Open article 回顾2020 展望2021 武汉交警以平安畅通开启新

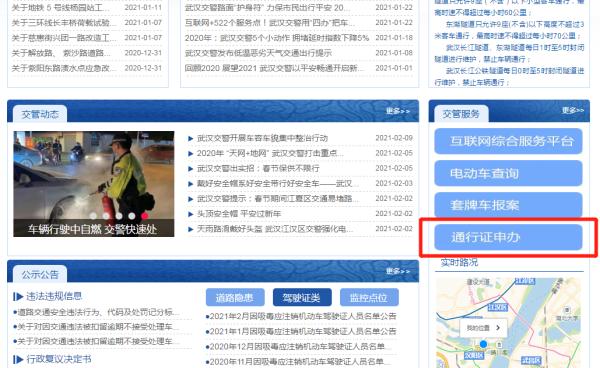tap(274, 68)
